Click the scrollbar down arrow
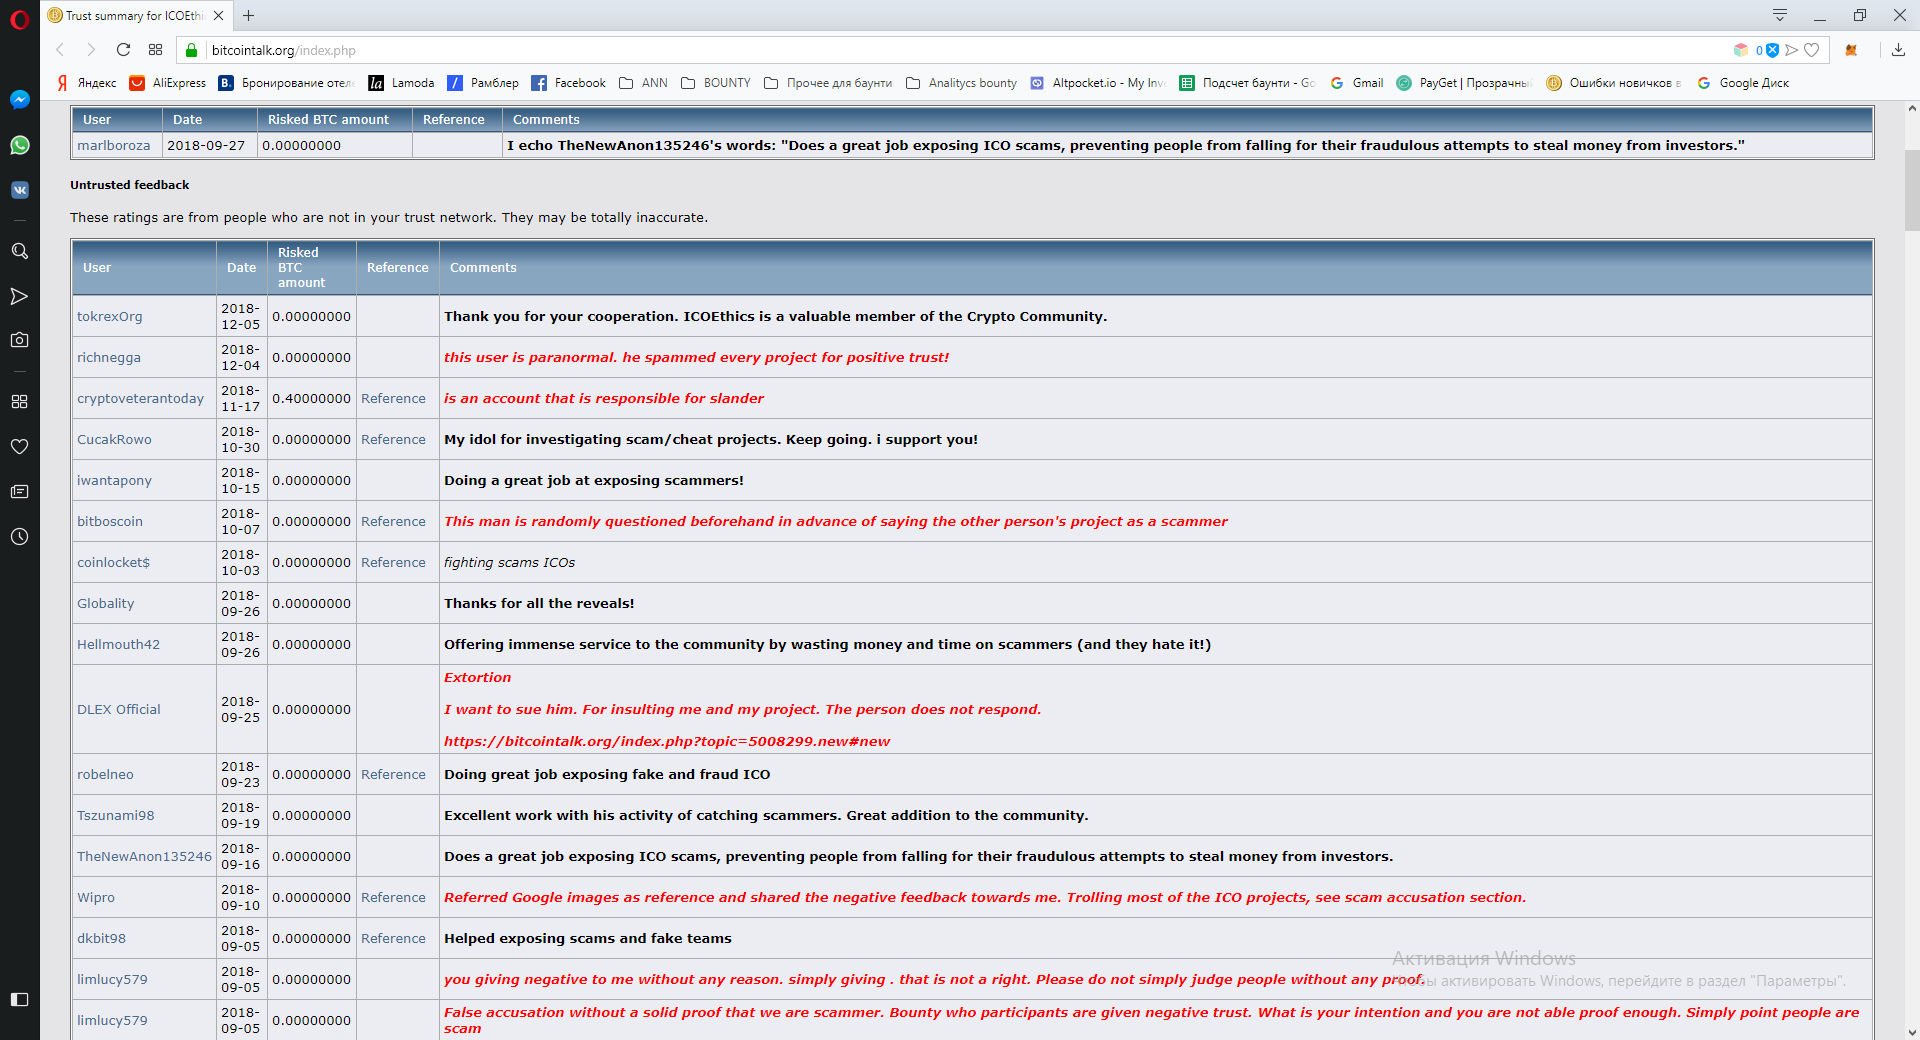The width and height of the screenshot is (1920, 1040). pyautogui.click(x=1911, y=1031)
